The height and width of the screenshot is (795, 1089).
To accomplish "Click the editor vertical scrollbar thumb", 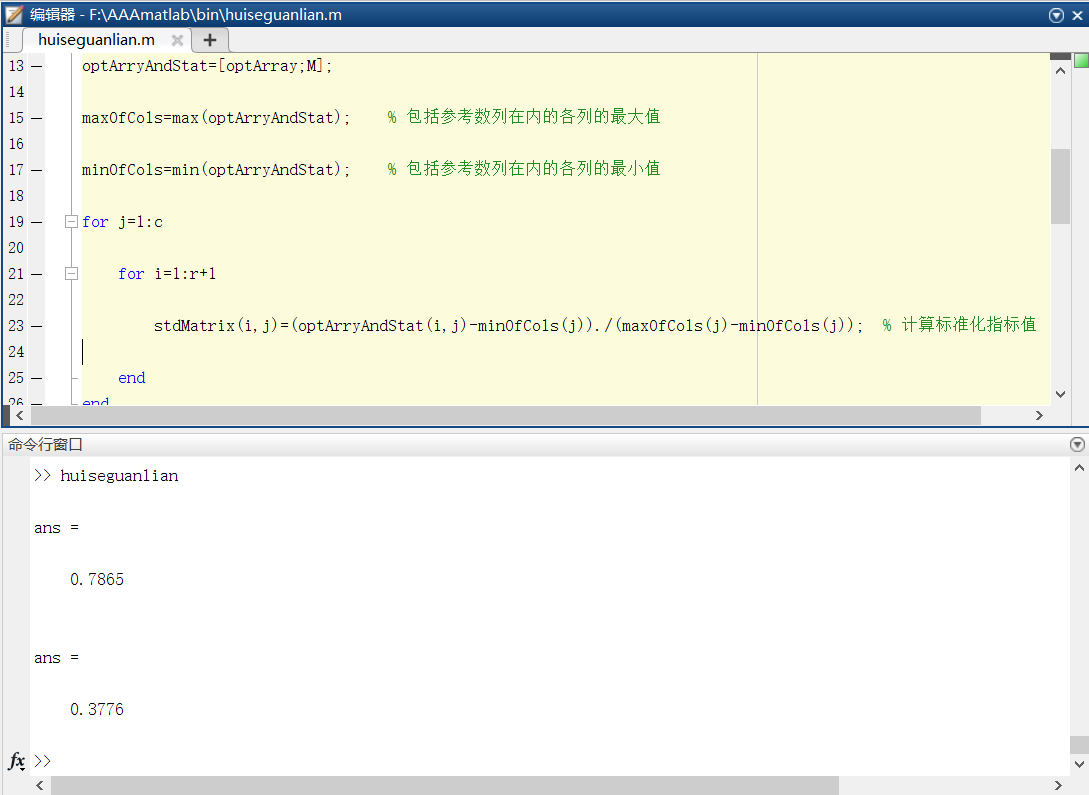I will tap(1060, 186).
